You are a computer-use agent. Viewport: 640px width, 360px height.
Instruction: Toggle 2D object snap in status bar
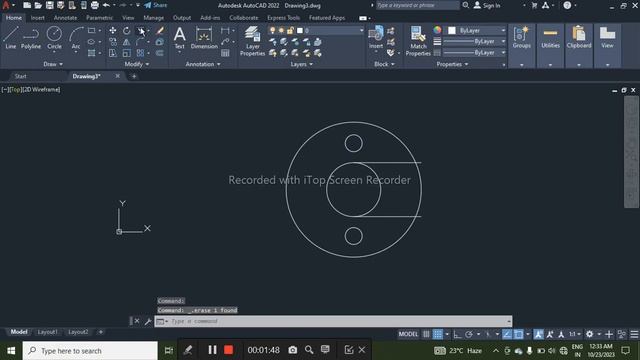click(x=518, y=334)
